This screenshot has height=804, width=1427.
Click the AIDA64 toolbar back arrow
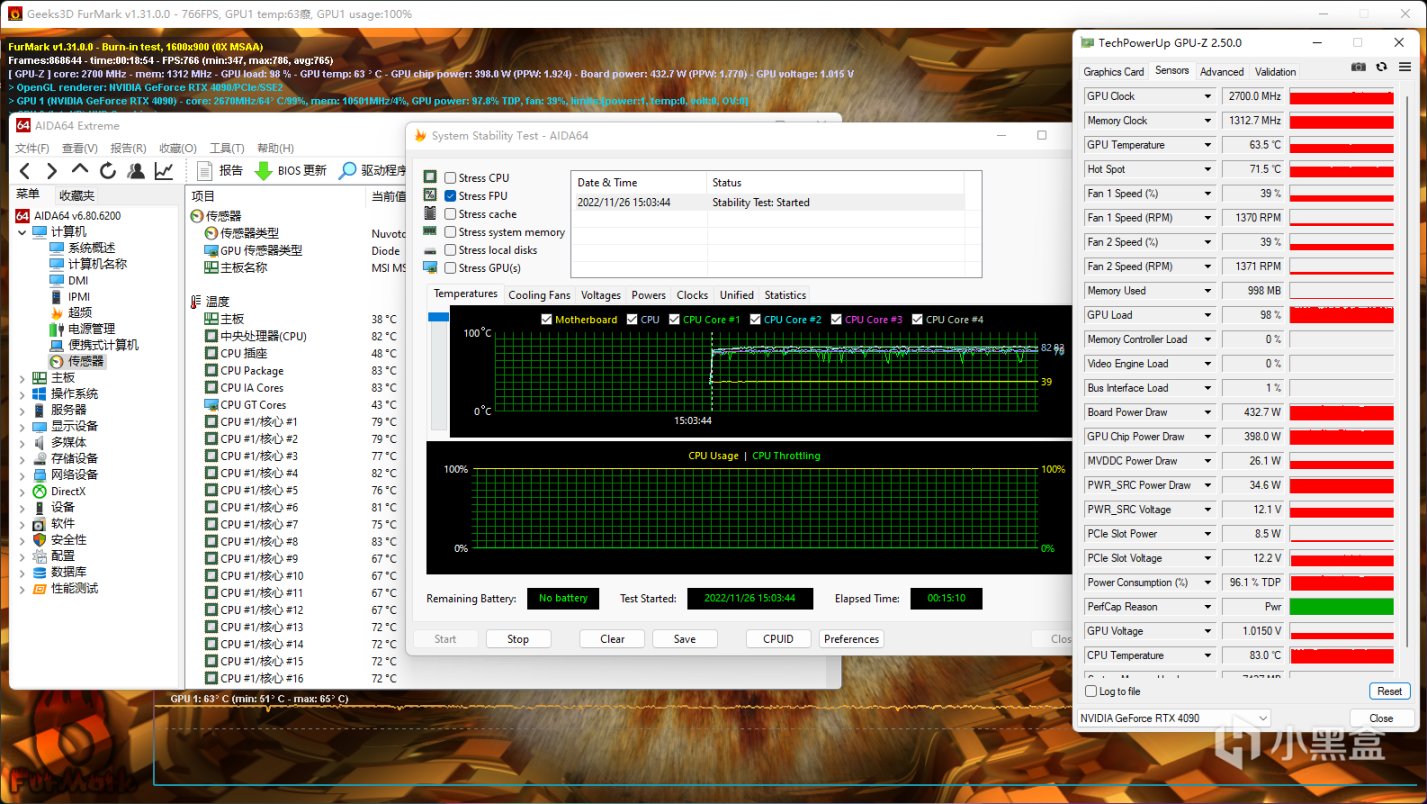point(26,170)
